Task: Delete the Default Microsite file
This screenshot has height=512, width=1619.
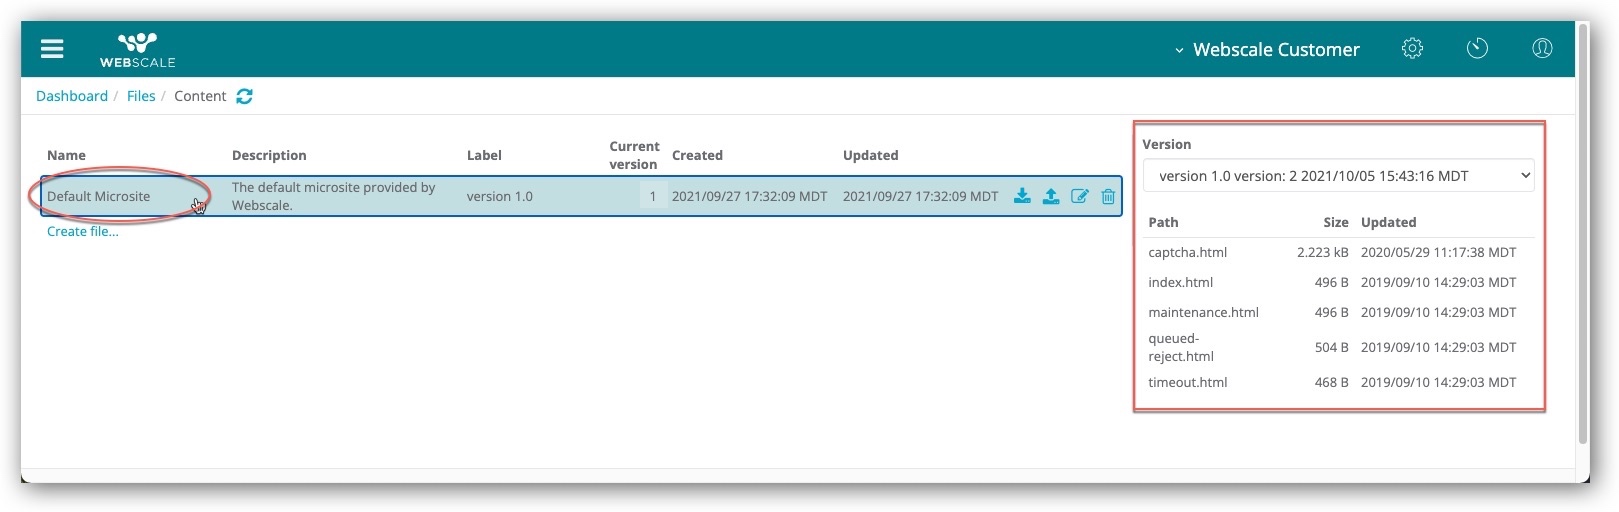Action: tap(1108, 196)
